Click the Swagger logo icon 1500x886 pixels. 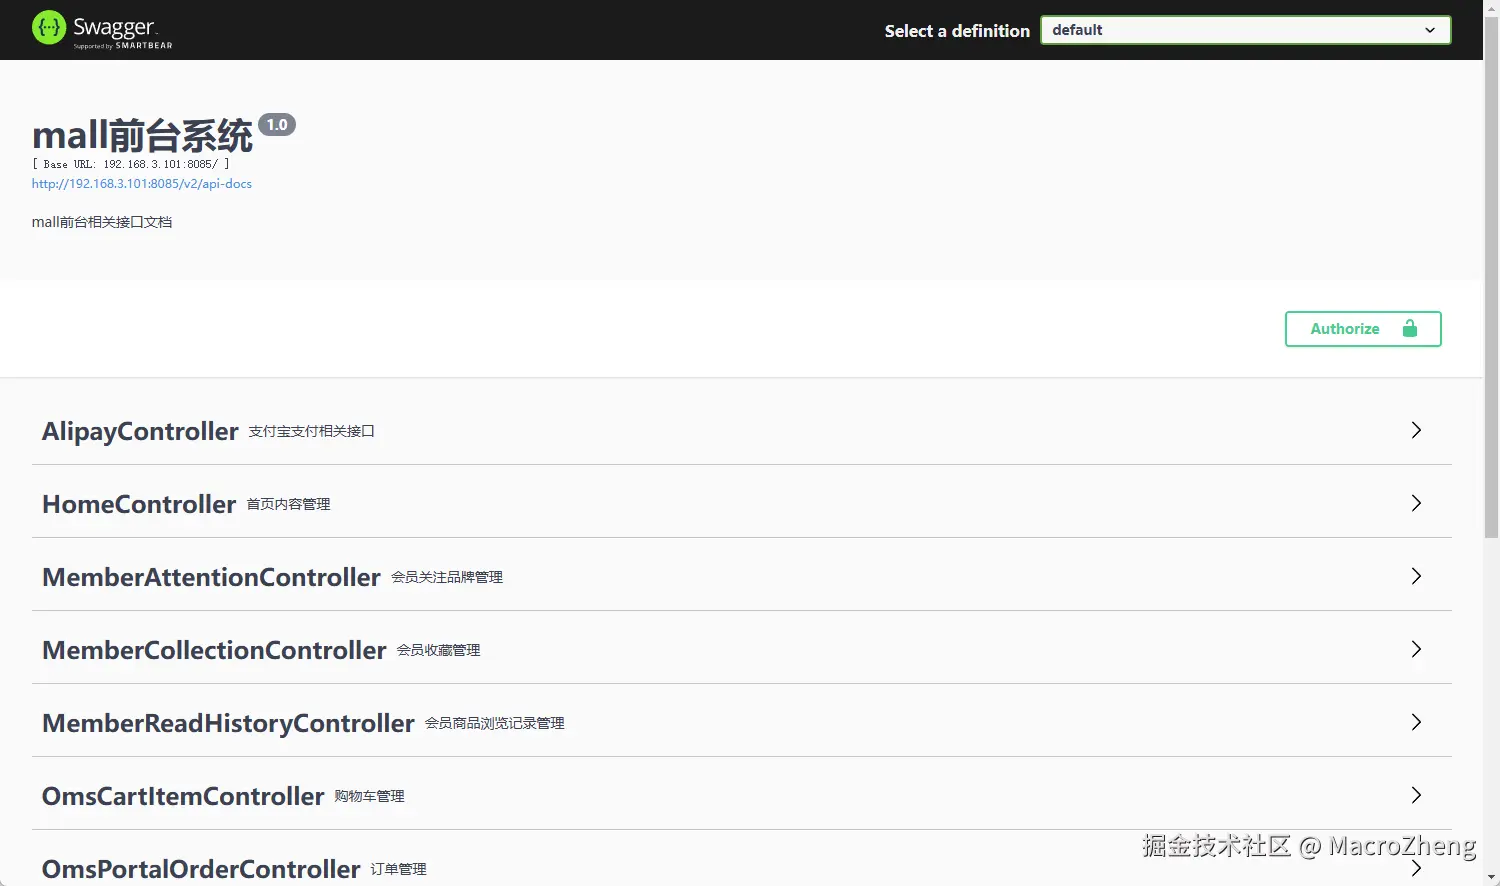(x=49, y=28)
